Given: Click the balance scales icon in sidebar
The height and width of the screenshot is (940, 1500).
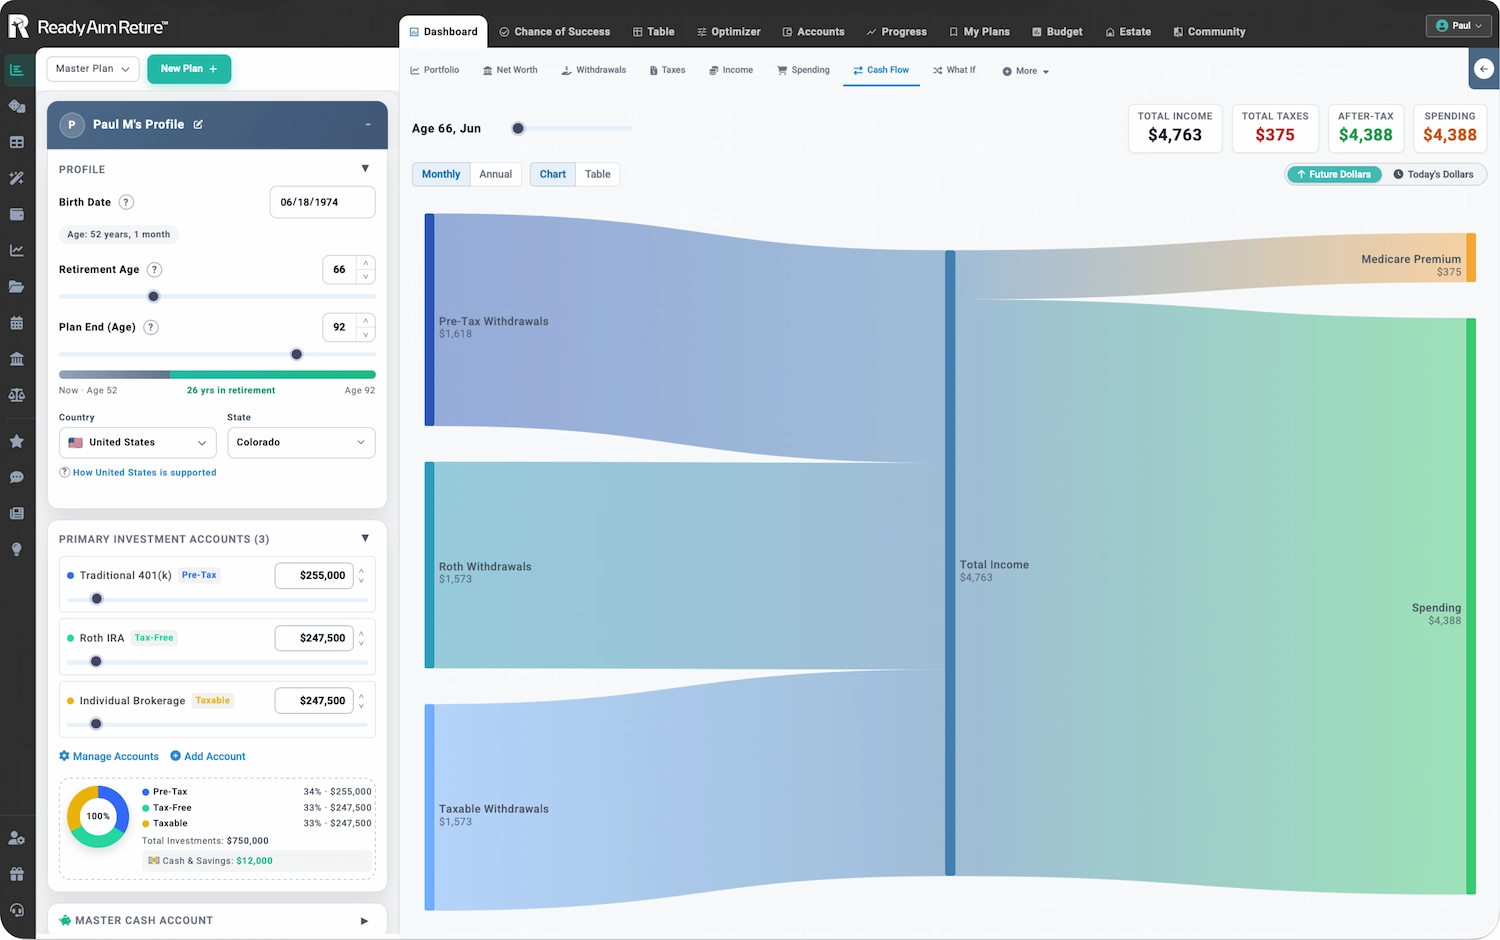Looking at the screenshot, I should coord(17,395).
